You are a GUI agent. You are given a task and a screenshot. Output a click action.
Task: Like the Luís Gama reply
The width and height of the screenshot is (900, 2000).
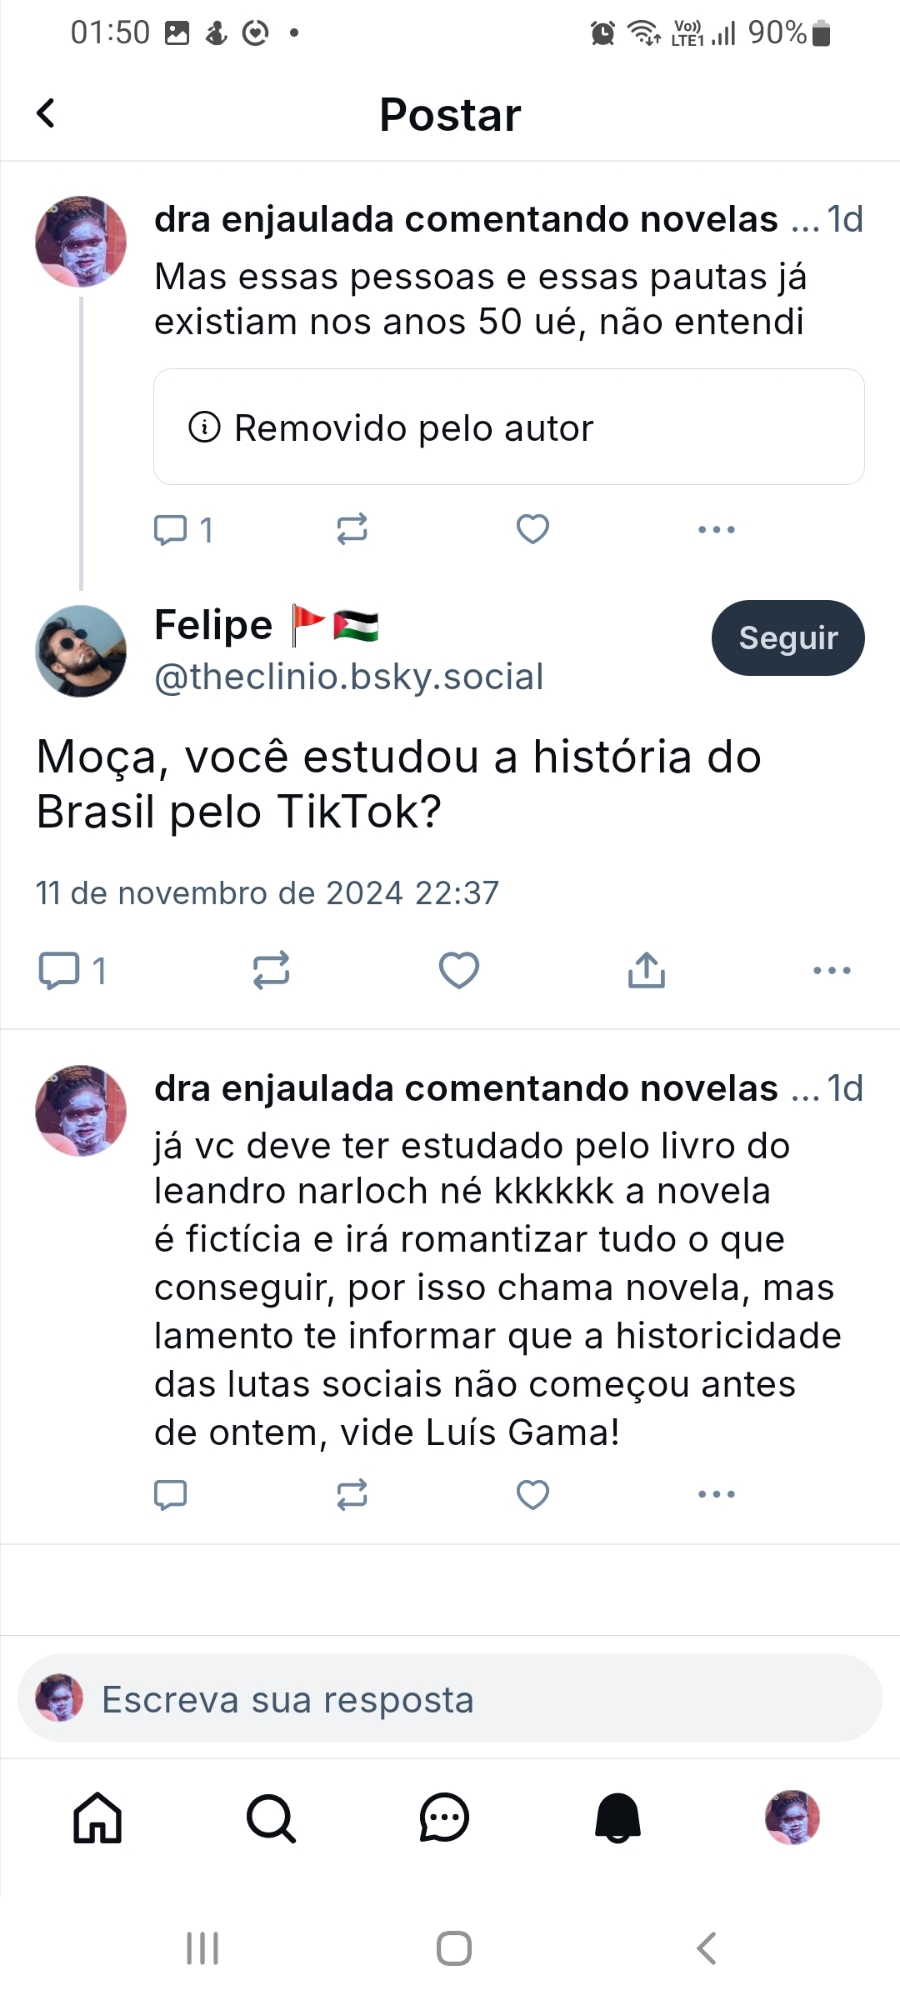tap(532, 1494)
